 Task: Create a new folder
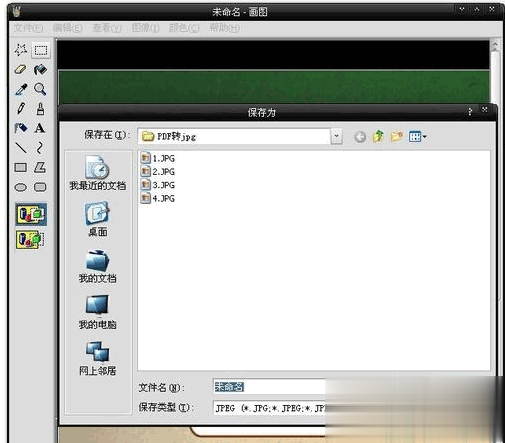397,136
